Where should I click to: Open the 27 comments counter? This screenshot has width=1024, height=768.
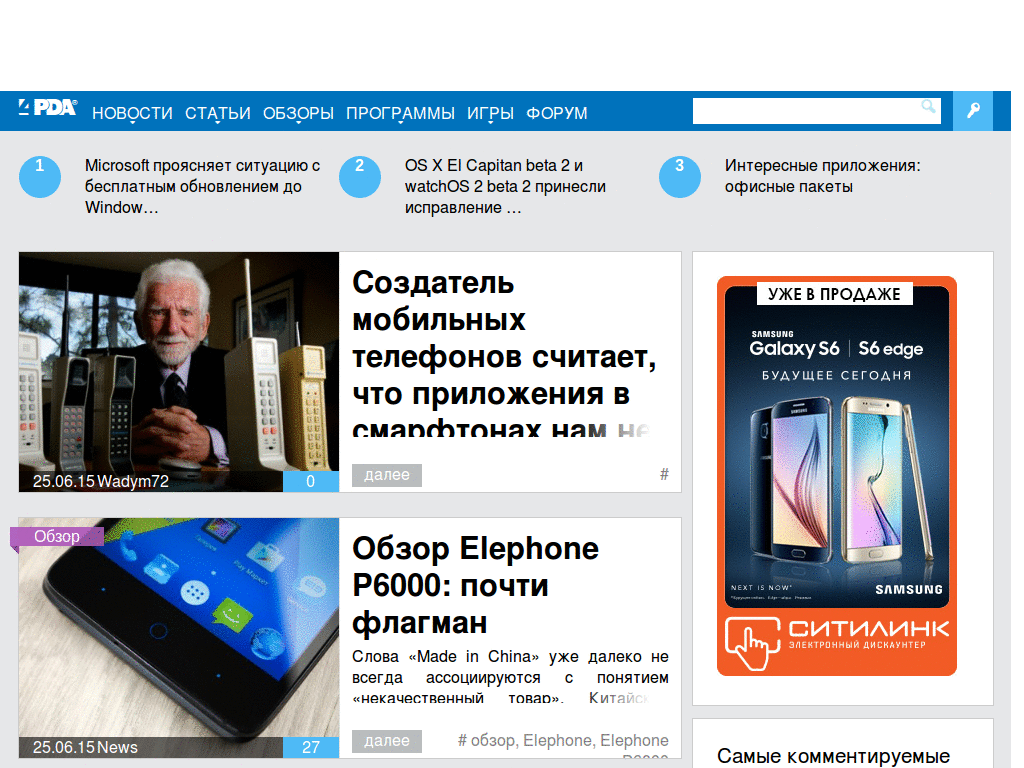(x=311, y=747)
